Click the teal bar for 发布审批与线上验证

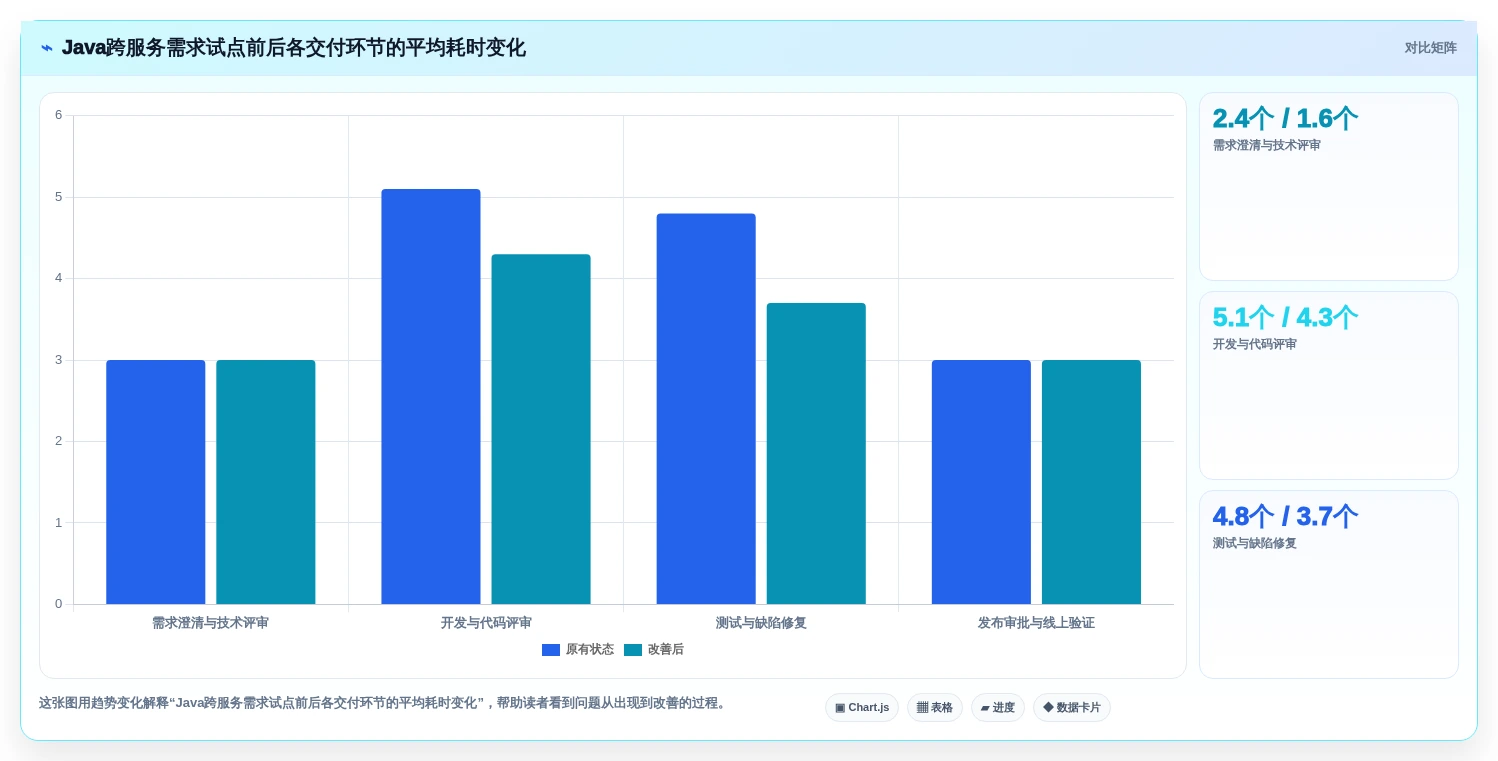[1091, 482]
